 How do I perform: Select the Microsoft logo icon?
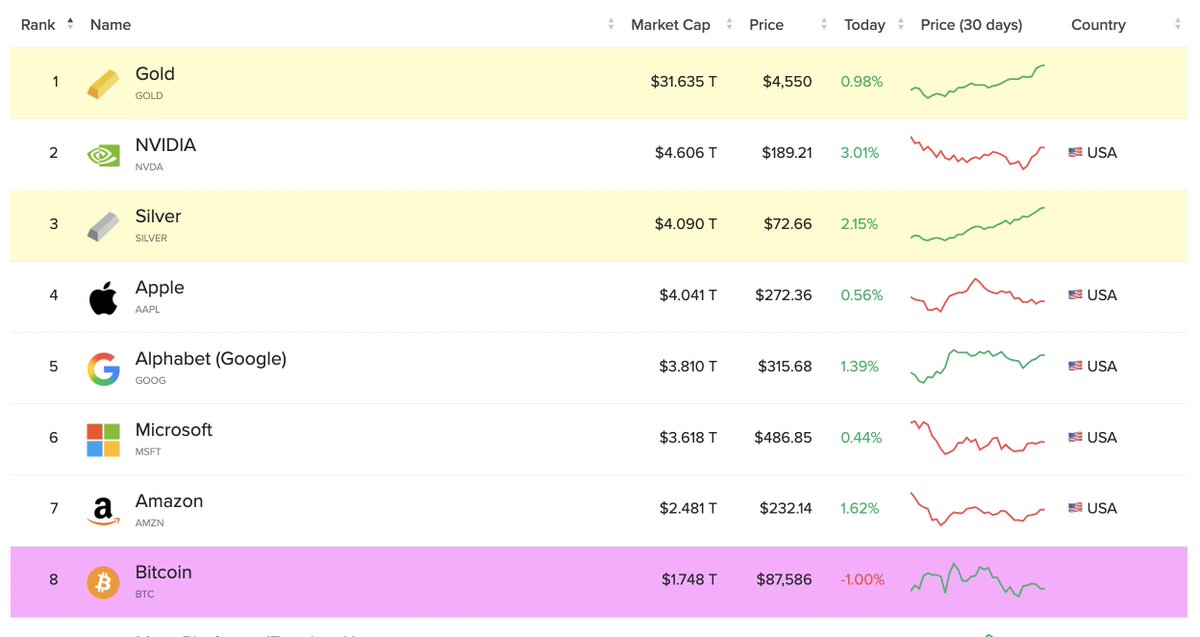(x=103, y=437)
